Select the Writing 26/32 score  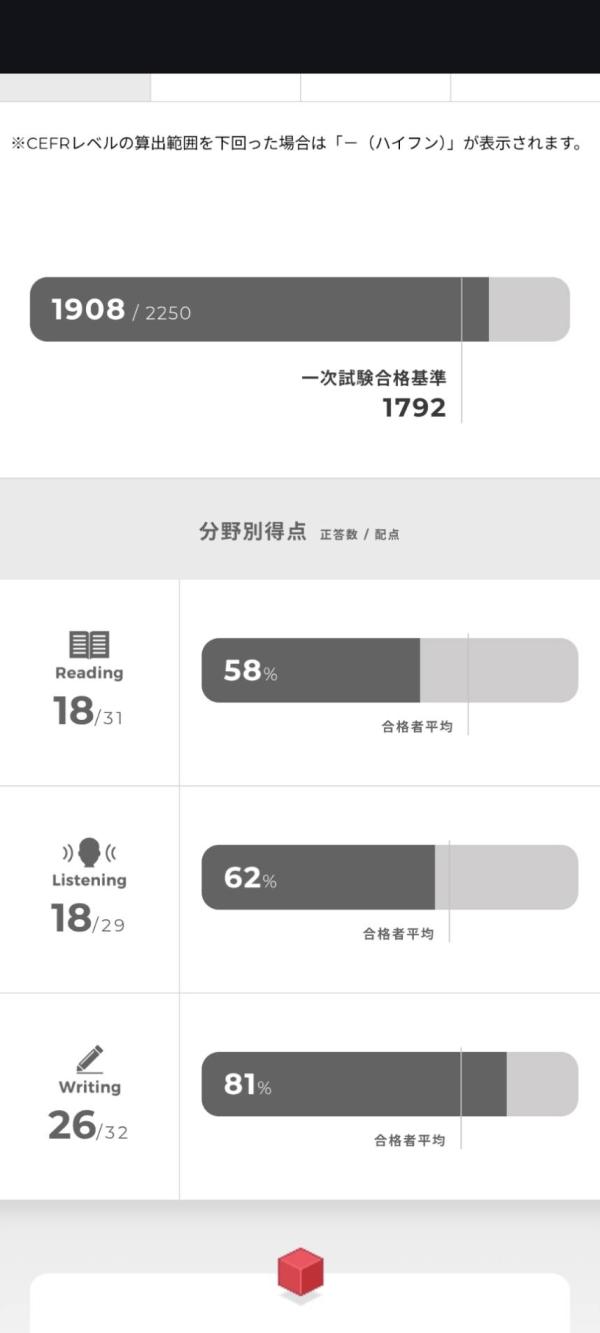(89, 1126)
